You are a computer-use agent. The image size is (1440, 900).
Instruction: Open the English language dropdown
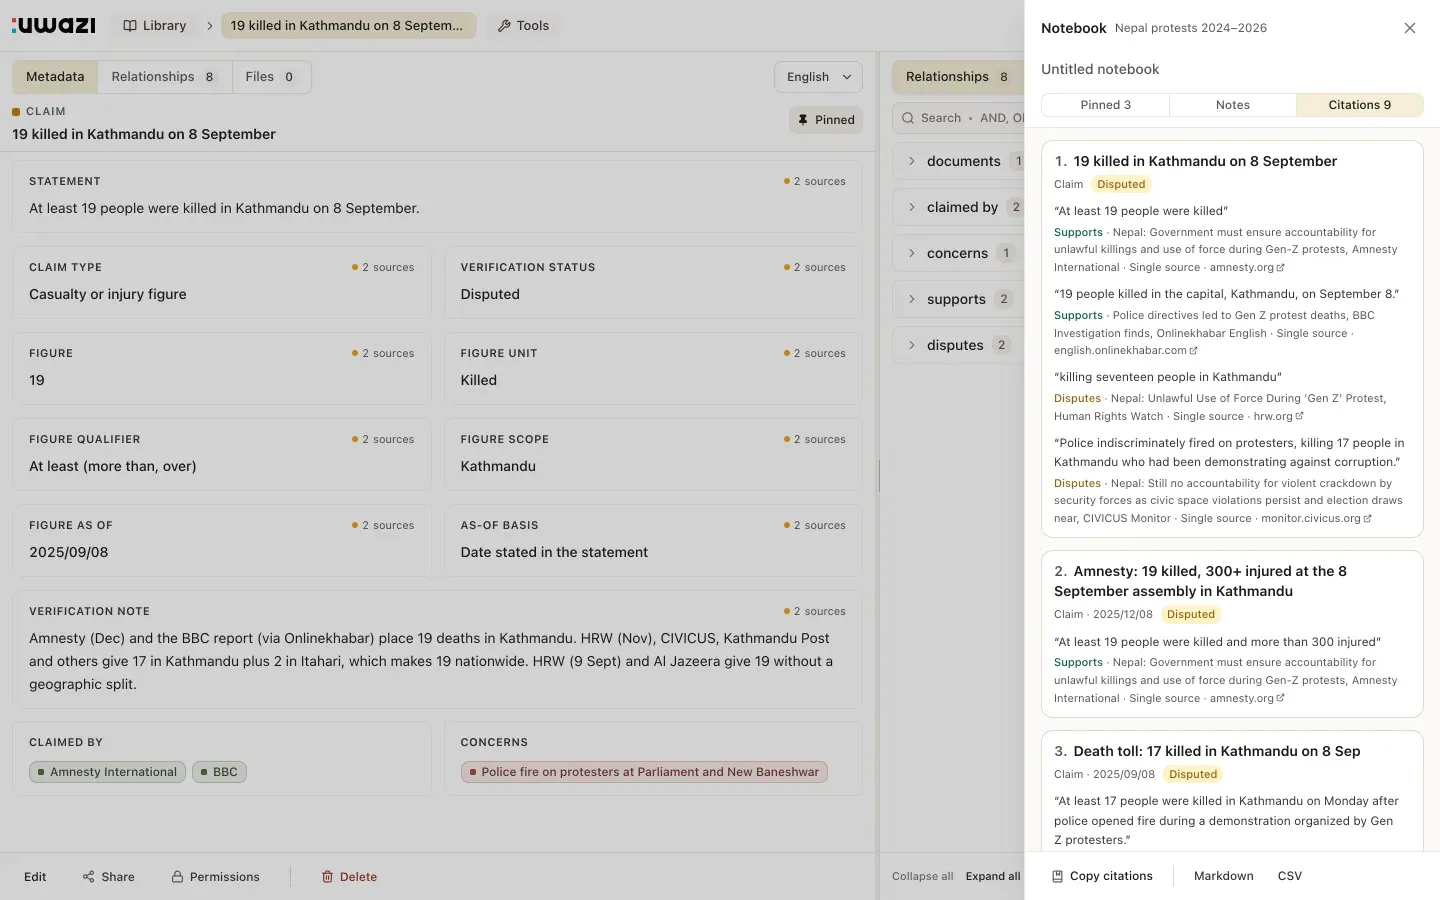pos(818,77)
